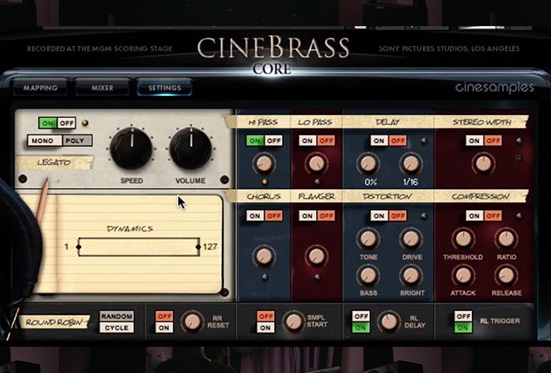Click the amber LED below Hi Pass knob
The height and width of the screenshot is (373, 551).
264,182
